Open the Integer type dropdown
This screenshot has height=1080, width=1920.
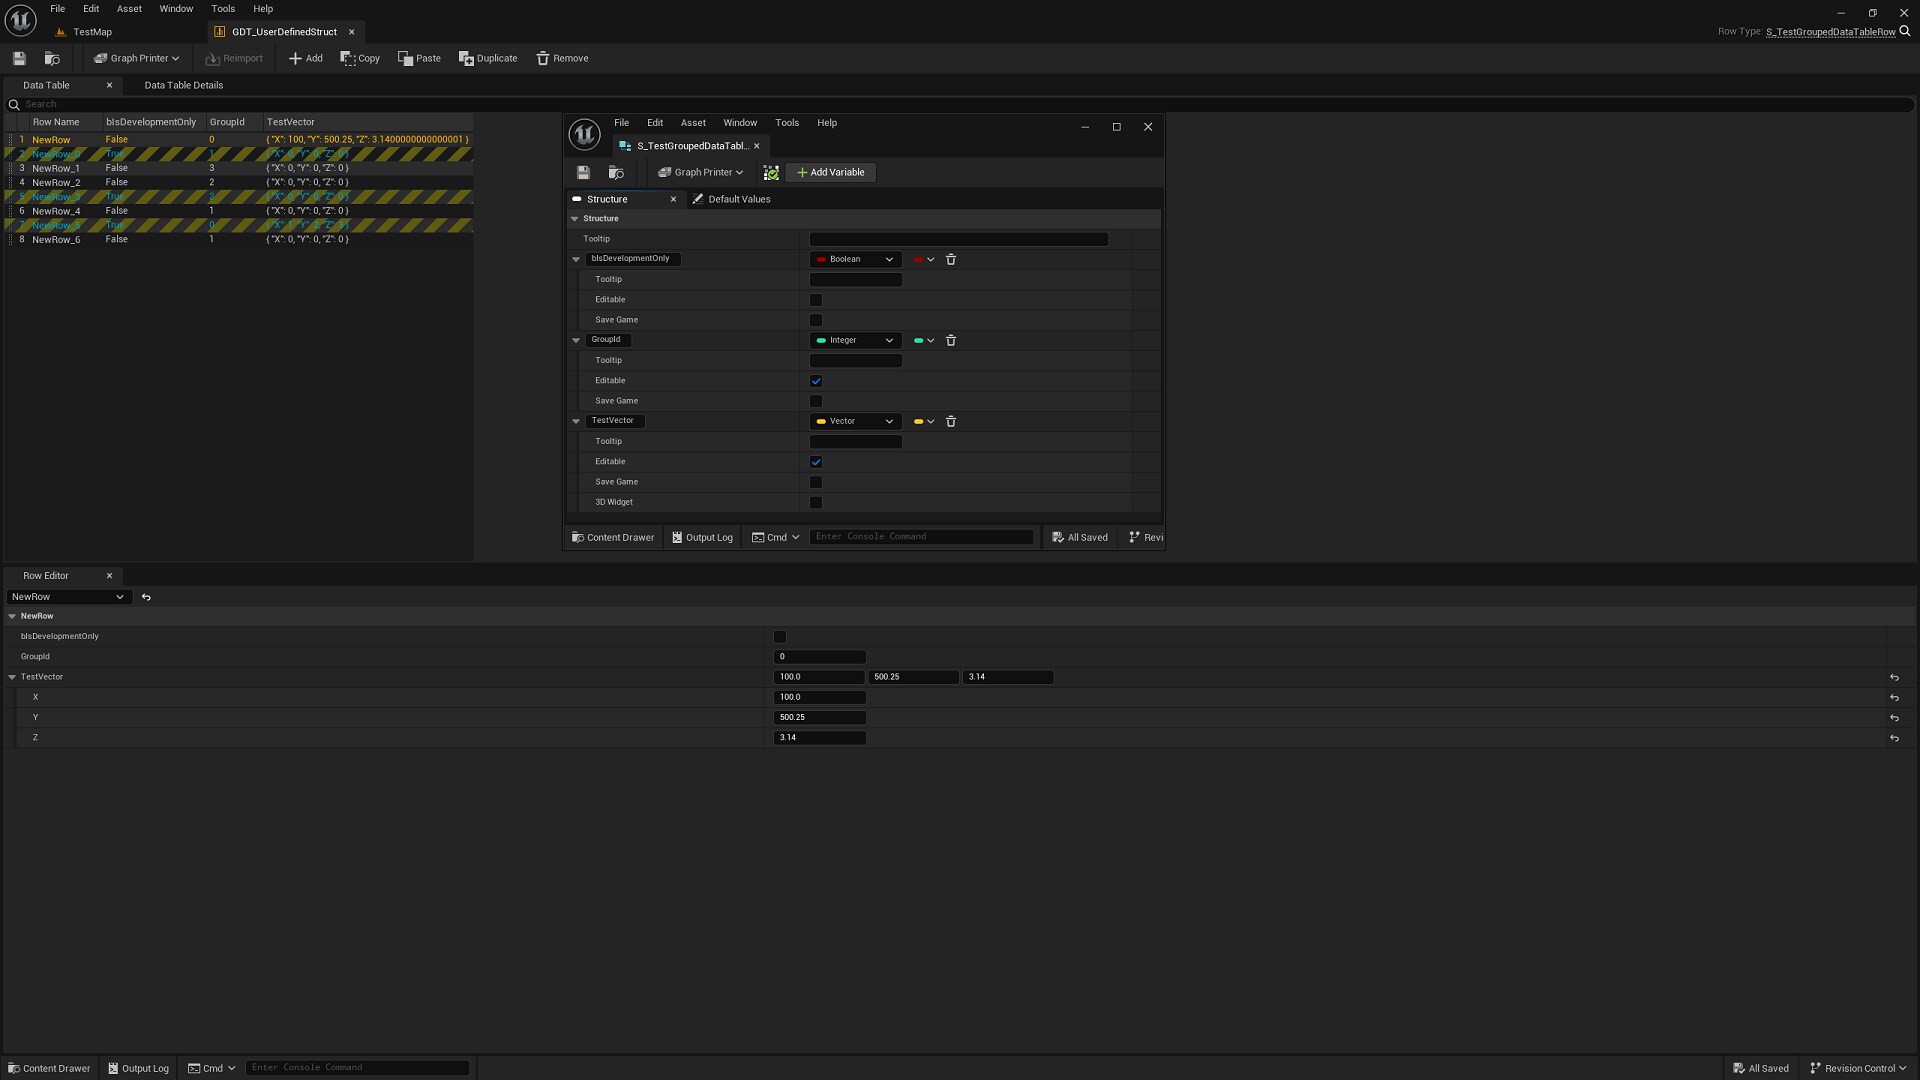pyautogui.click(x=855, y=340)
